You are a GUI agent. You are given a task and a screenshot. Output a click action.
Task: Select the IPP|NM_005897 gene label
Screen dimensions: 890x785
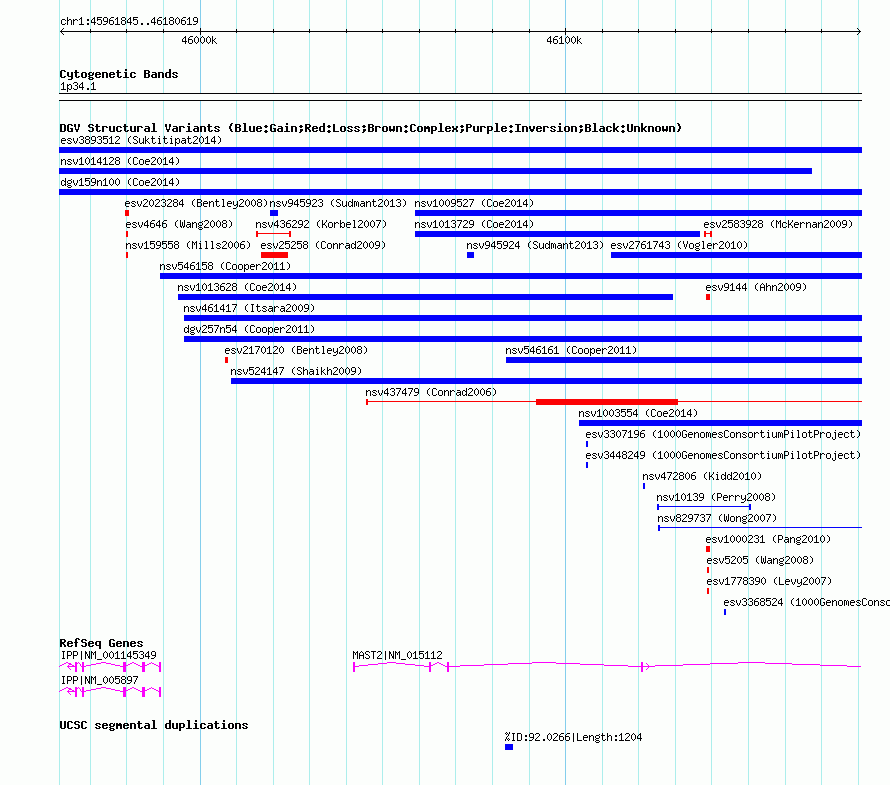99,680
